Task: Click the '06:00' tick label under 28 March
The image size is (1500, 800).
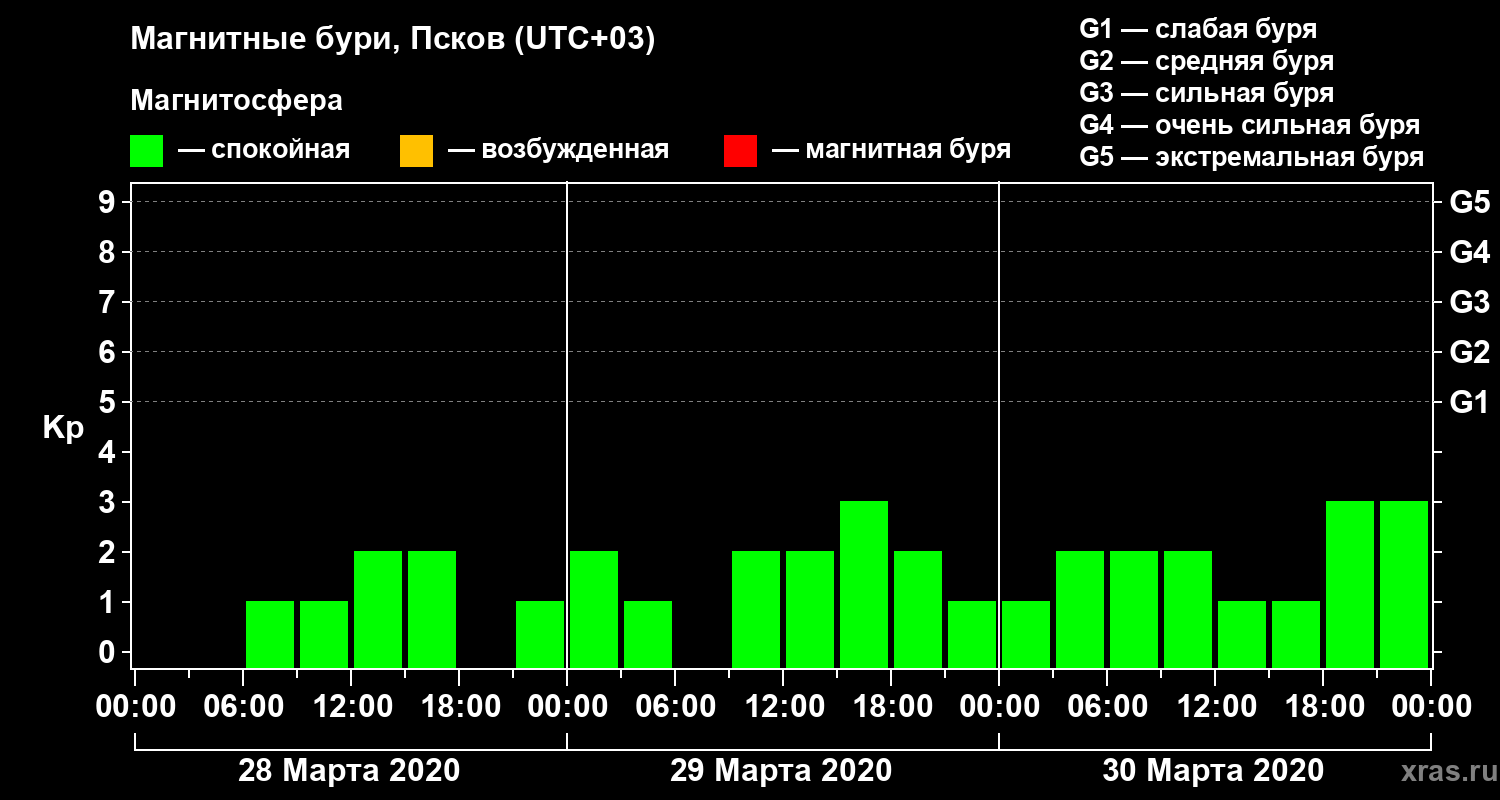Action: tap(243, 707)
